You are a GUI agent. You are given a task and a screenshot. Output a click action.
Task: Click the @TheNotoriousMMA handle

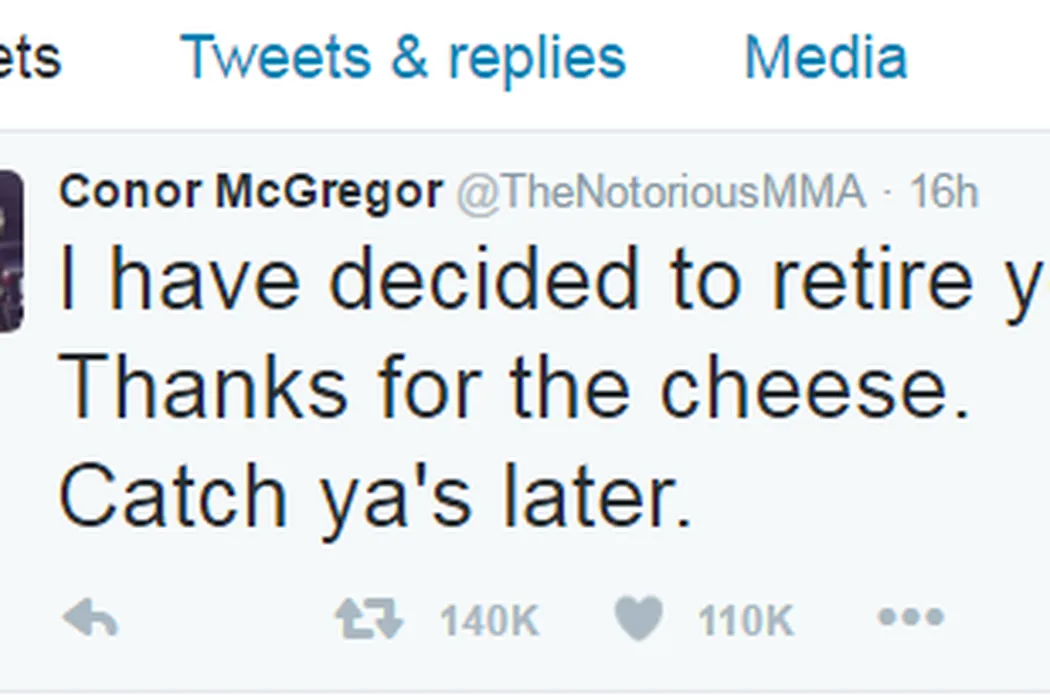coord(661,192)
